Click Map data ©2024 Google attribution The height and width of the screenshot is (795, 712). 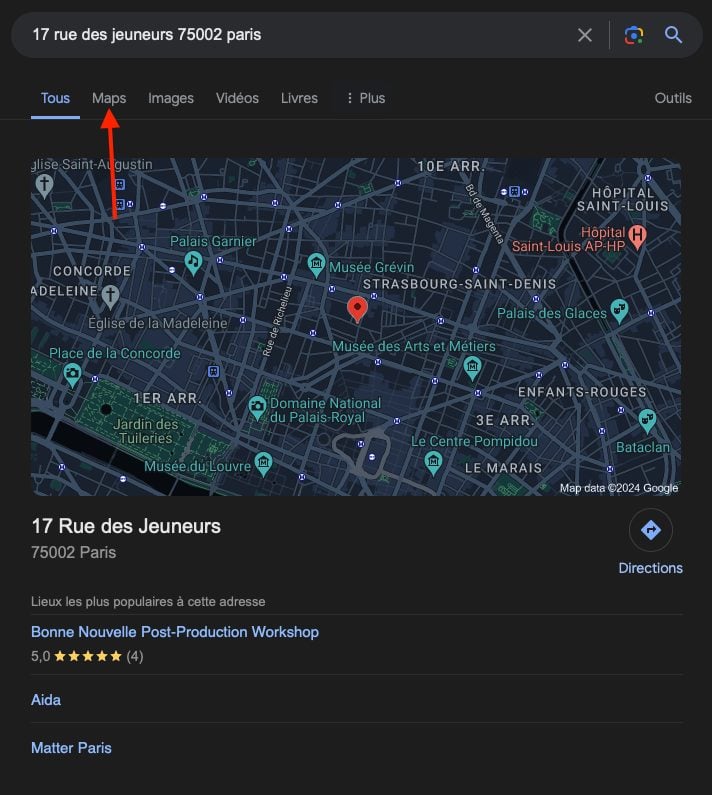tap(619, 488)
